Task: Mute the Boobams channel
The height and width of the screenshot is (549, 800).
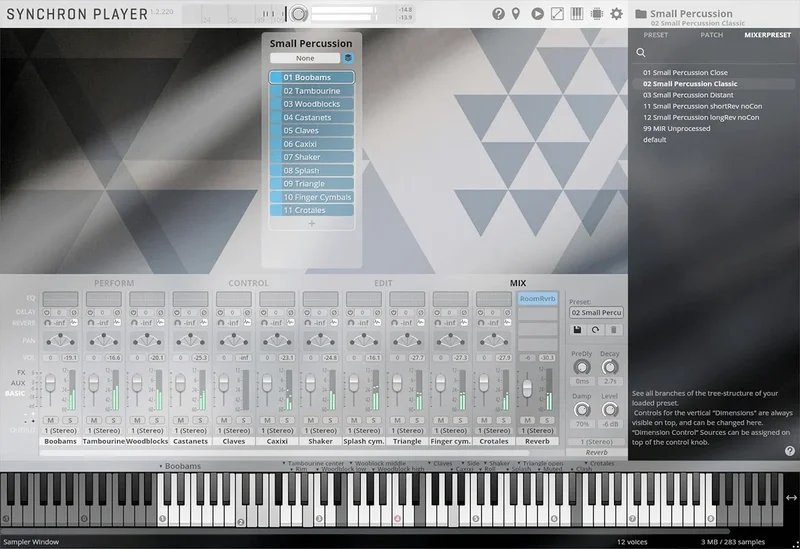Action: (x=51, y=420)
